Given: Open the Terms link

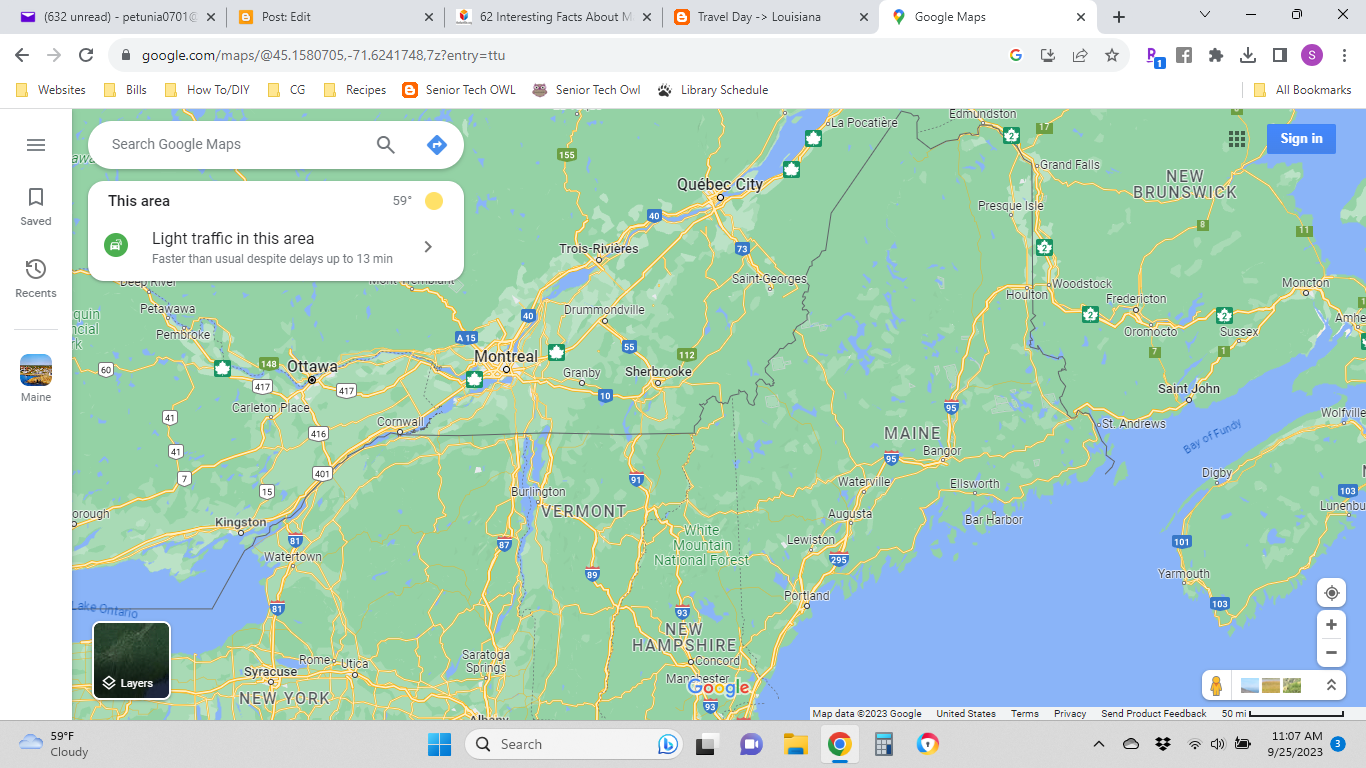Looking at the screenshot, I should pyautogui.click(x=1024, y=714).
